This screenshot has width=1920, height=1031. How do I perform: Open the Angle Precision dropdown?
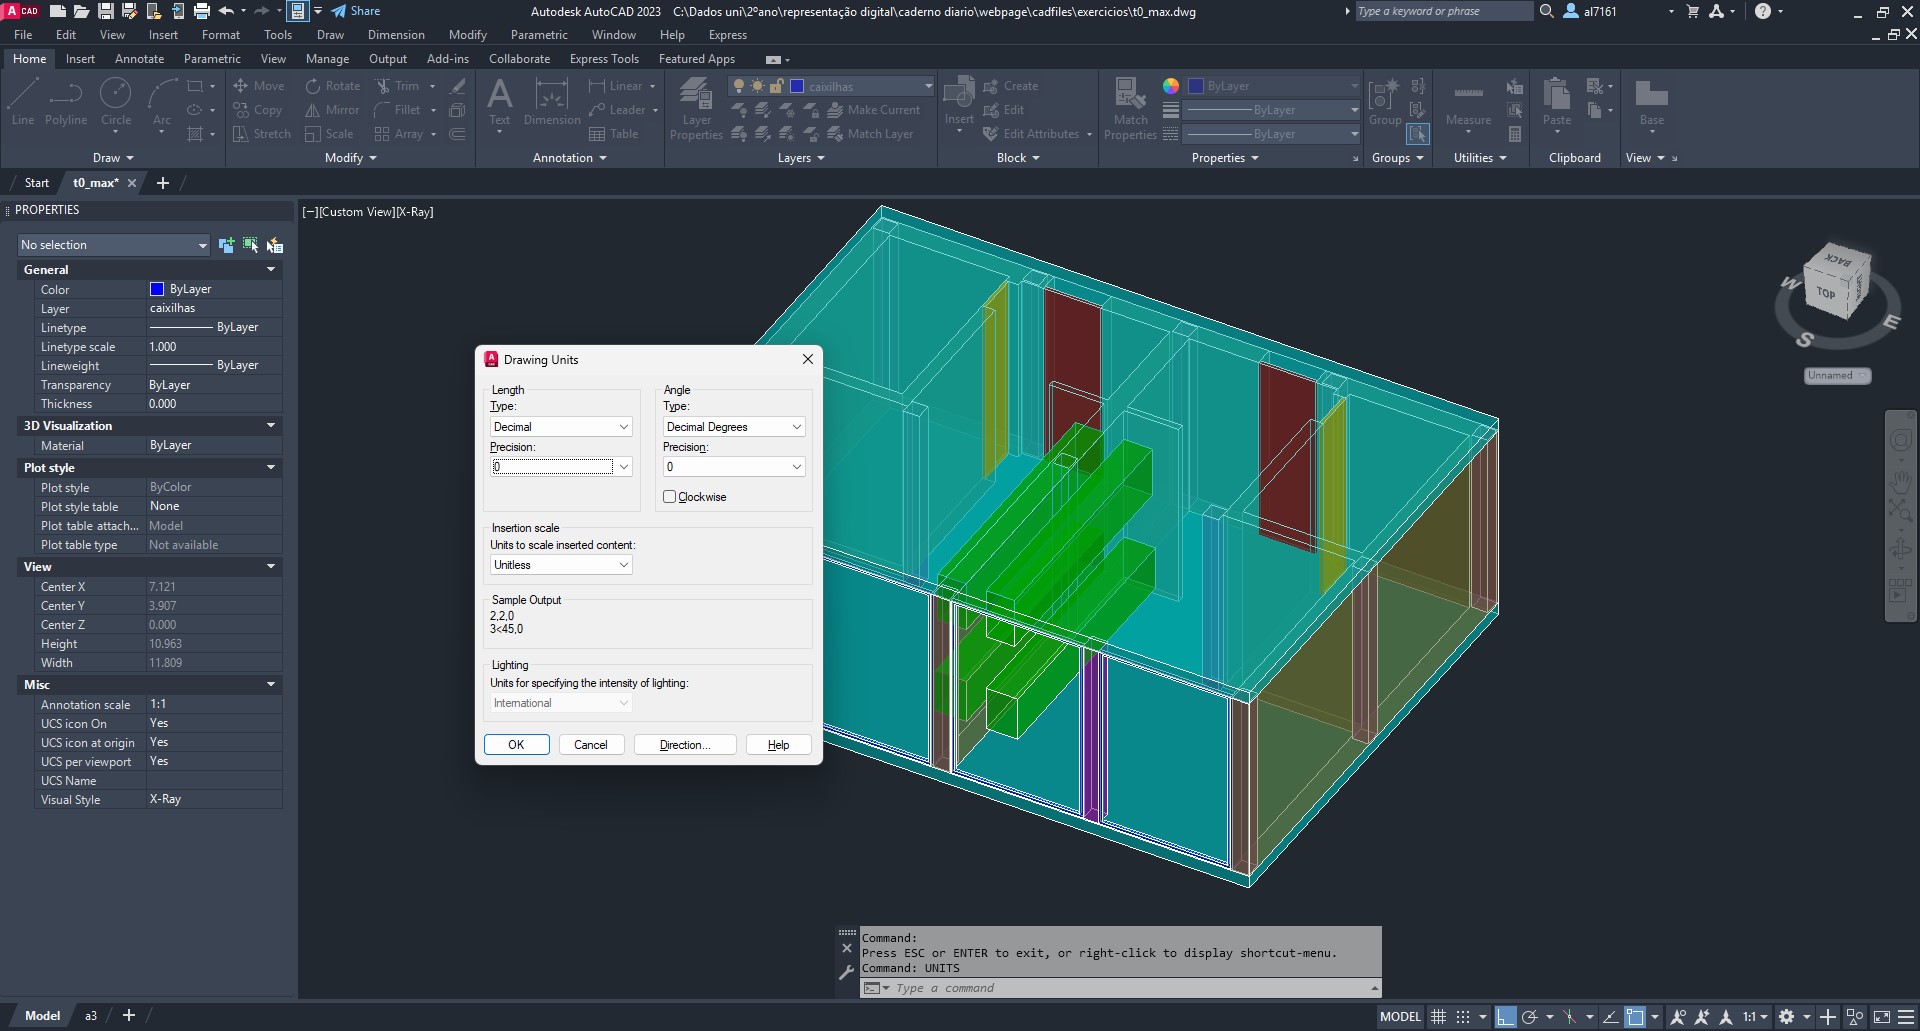734,467
